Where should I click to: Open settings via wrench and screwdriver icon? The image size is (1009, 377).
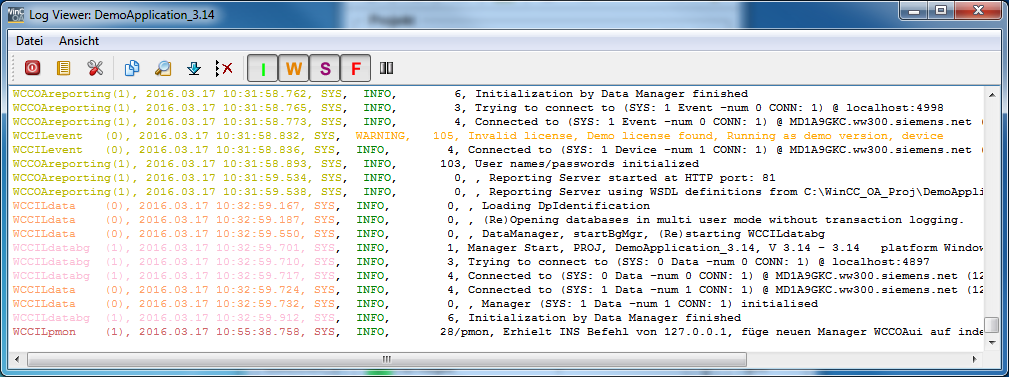click(95, 68)
